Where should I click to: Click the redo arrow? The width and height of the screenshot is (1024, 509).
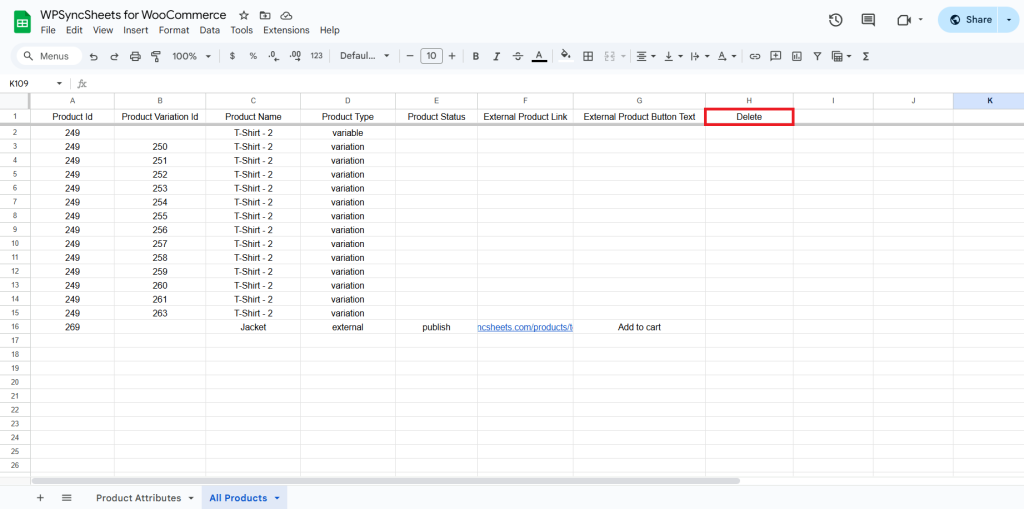[x=114, y=56]
